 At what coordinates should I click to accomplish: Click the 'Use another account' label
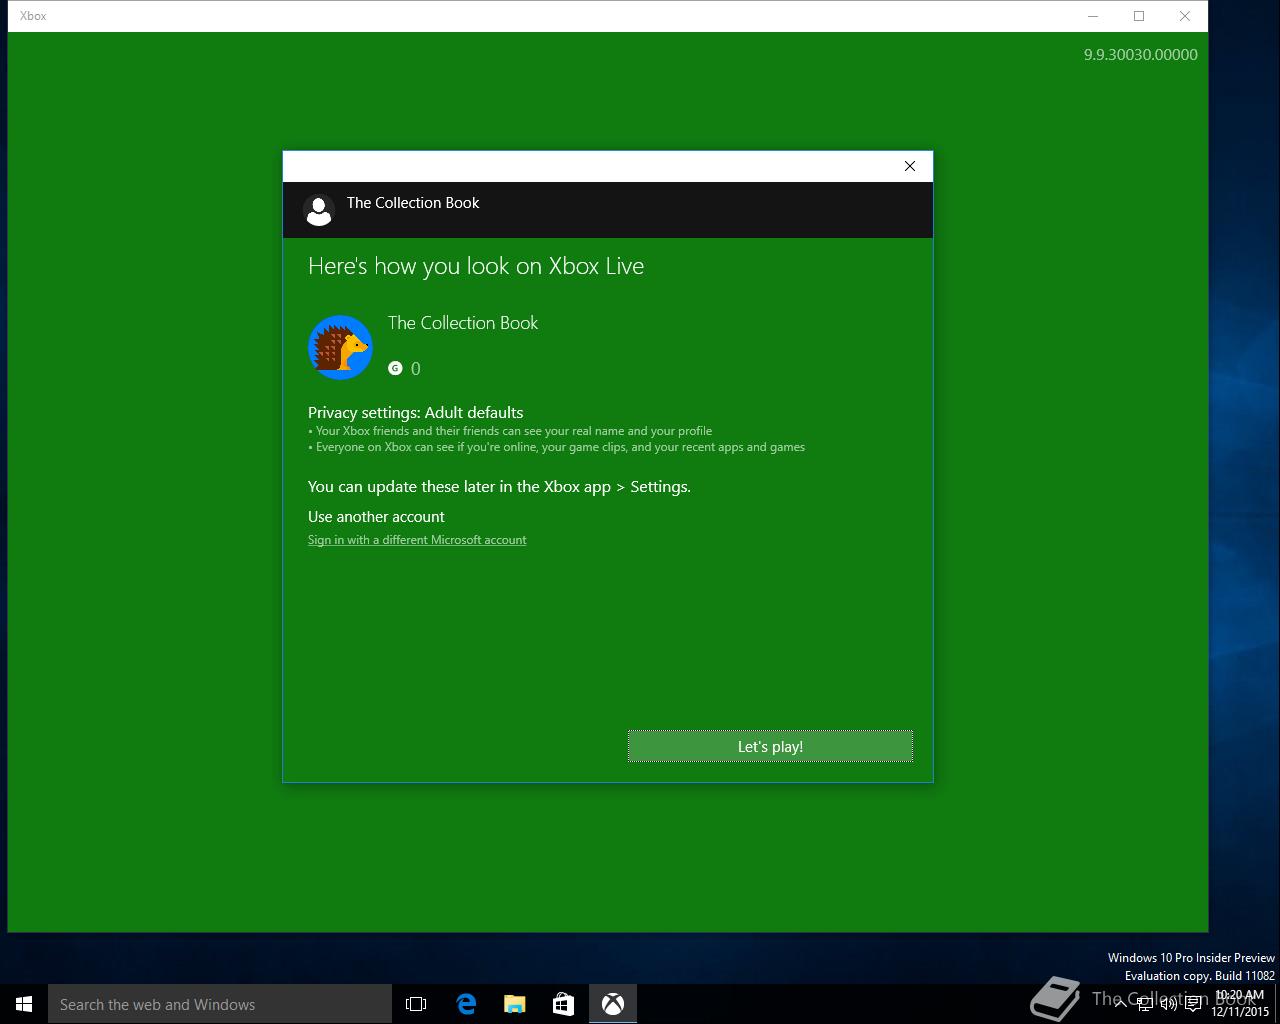coord(376,517)
